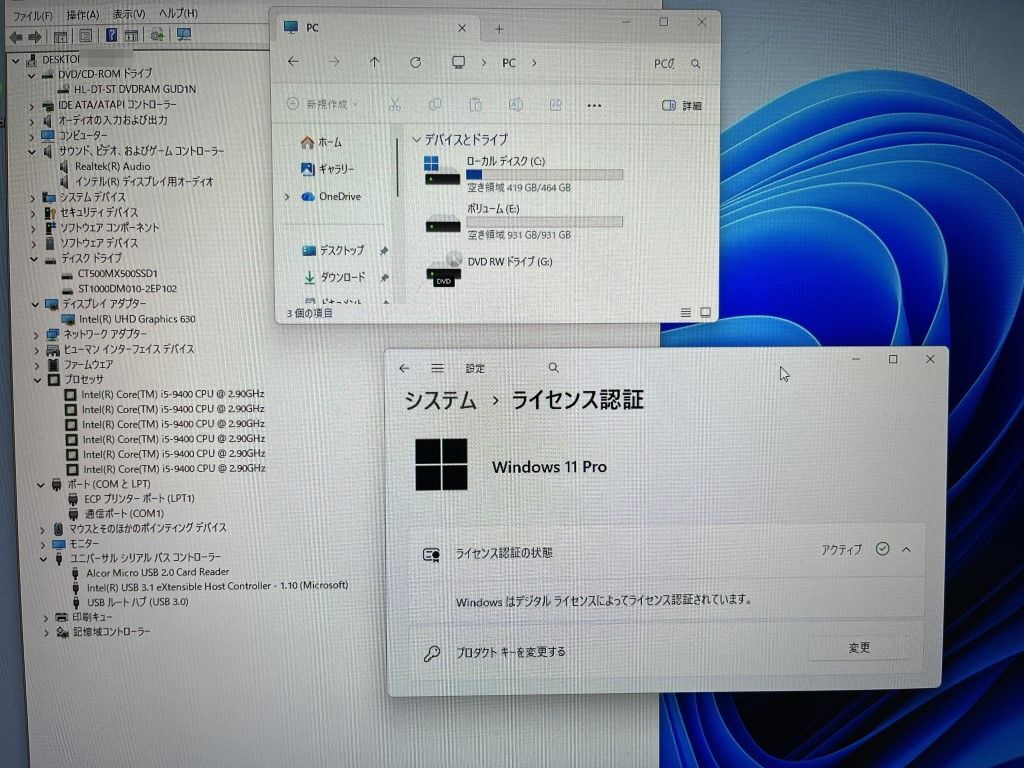The width and height of the screenshot is (1024, 768).
Task: Click the Rename icon in Explorer toolbar
Action: 515,104
